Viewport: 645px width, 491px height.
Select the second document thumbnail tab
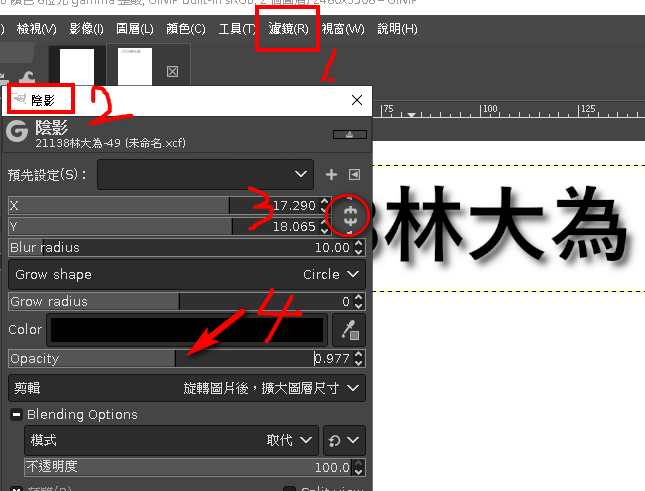pos(135,68)
